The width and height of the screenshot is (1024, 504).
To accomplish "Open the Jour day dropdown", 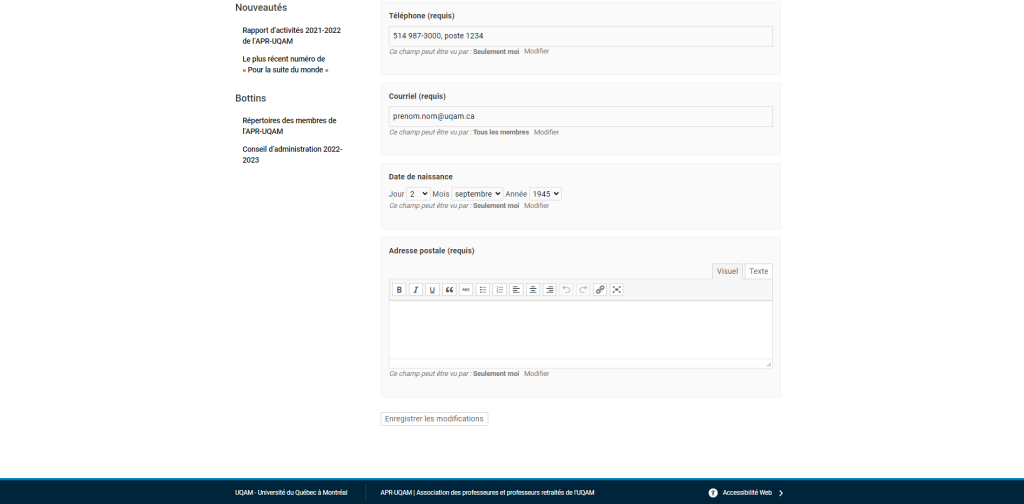I will coord(418,194).
